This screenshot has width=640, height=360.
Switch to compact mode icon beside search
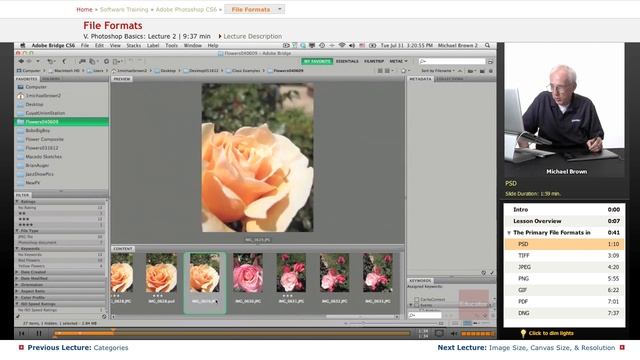point(490,62)
